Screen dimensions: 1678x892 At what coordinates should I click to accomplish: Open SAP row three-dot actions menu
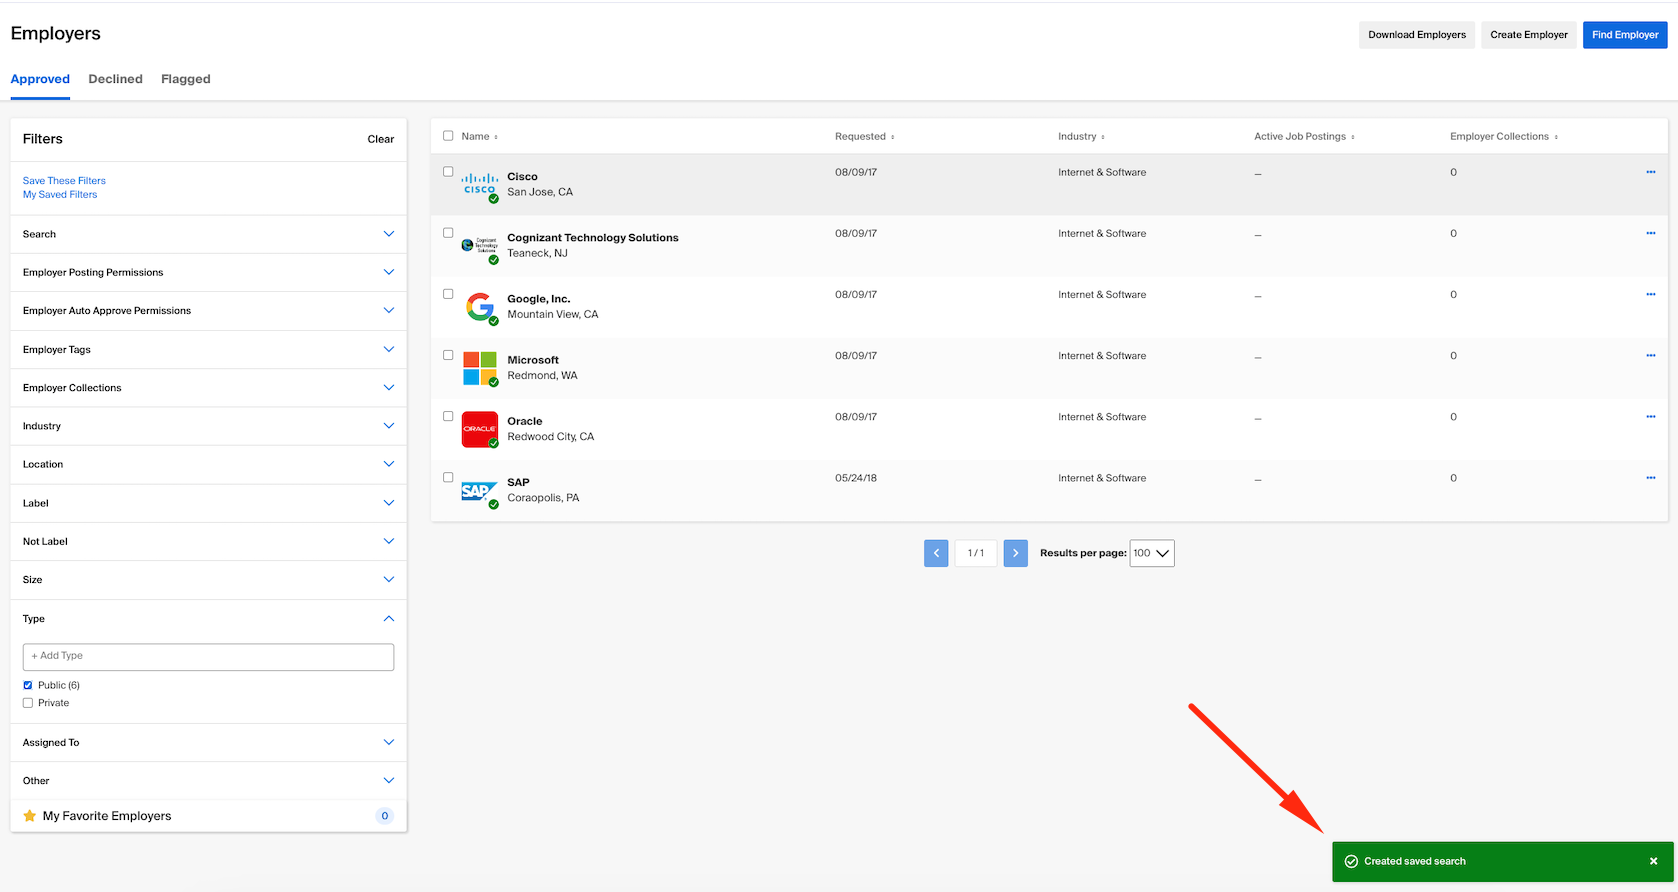1650,477
